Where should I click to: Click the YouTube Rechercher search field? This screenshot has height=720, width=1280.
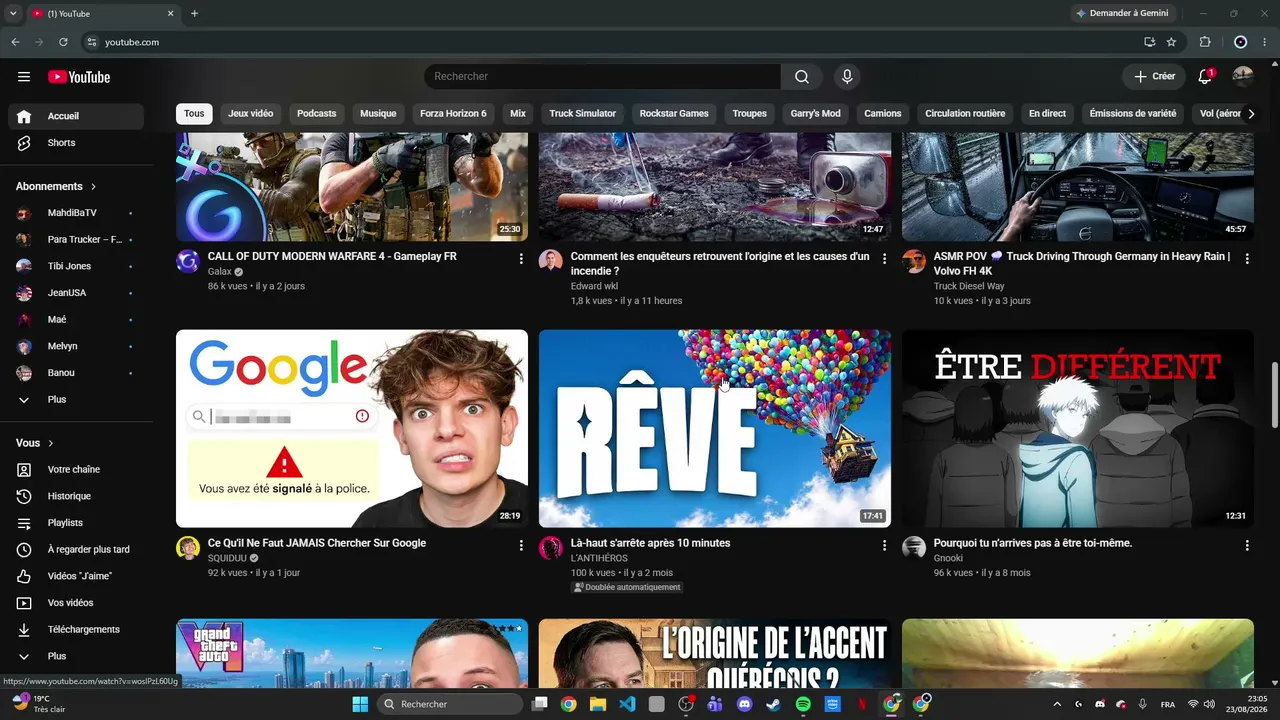pos(602,77)
